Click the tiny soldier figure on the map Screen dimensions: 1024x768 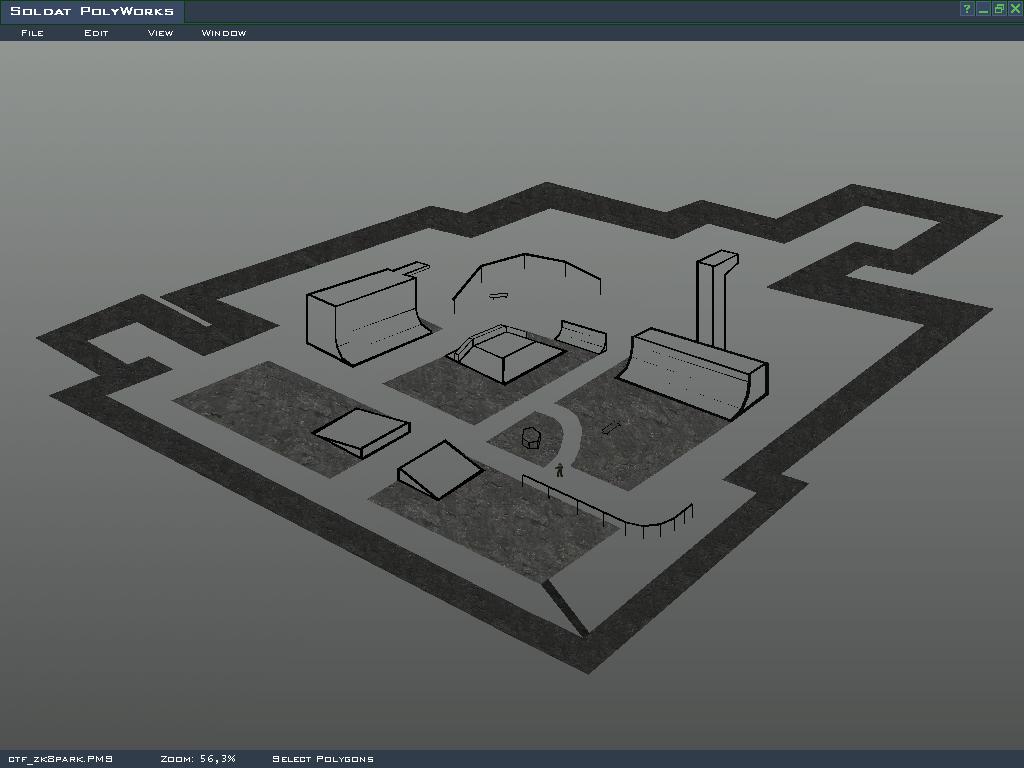(x=559, y=469)
